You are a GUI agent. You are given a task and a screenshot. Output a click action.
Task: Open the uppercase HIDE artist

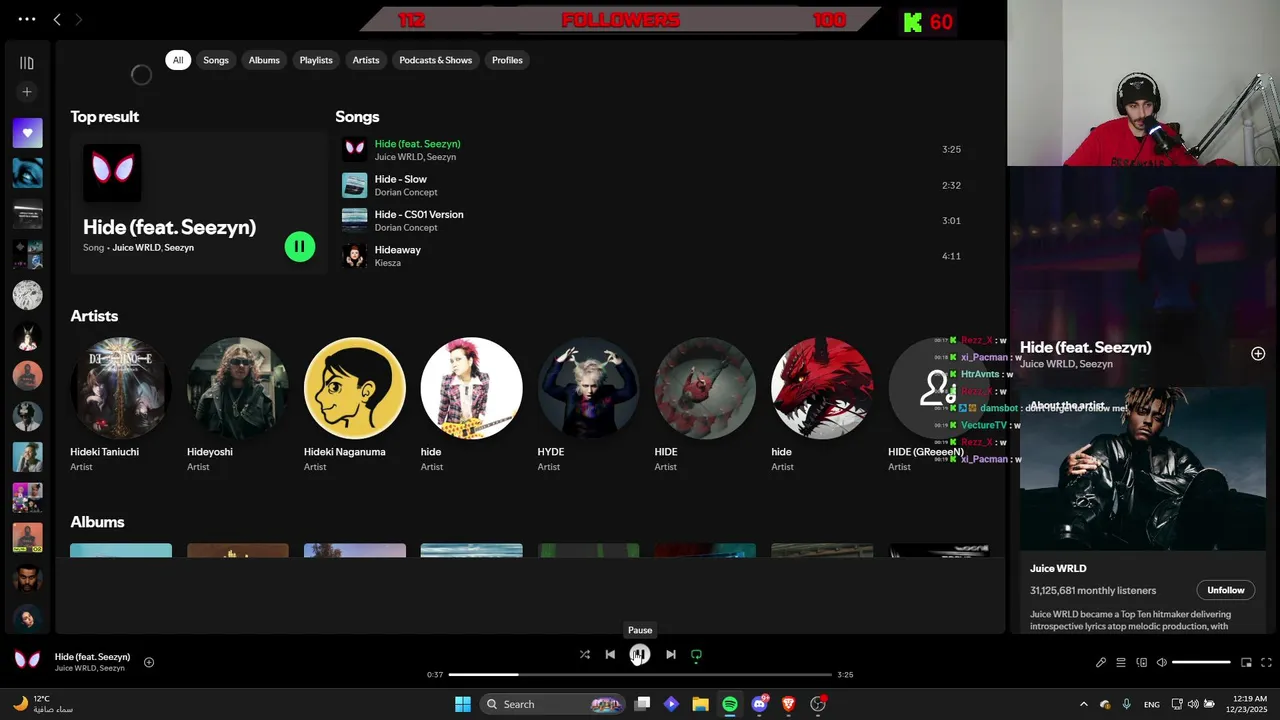[705, 388]
